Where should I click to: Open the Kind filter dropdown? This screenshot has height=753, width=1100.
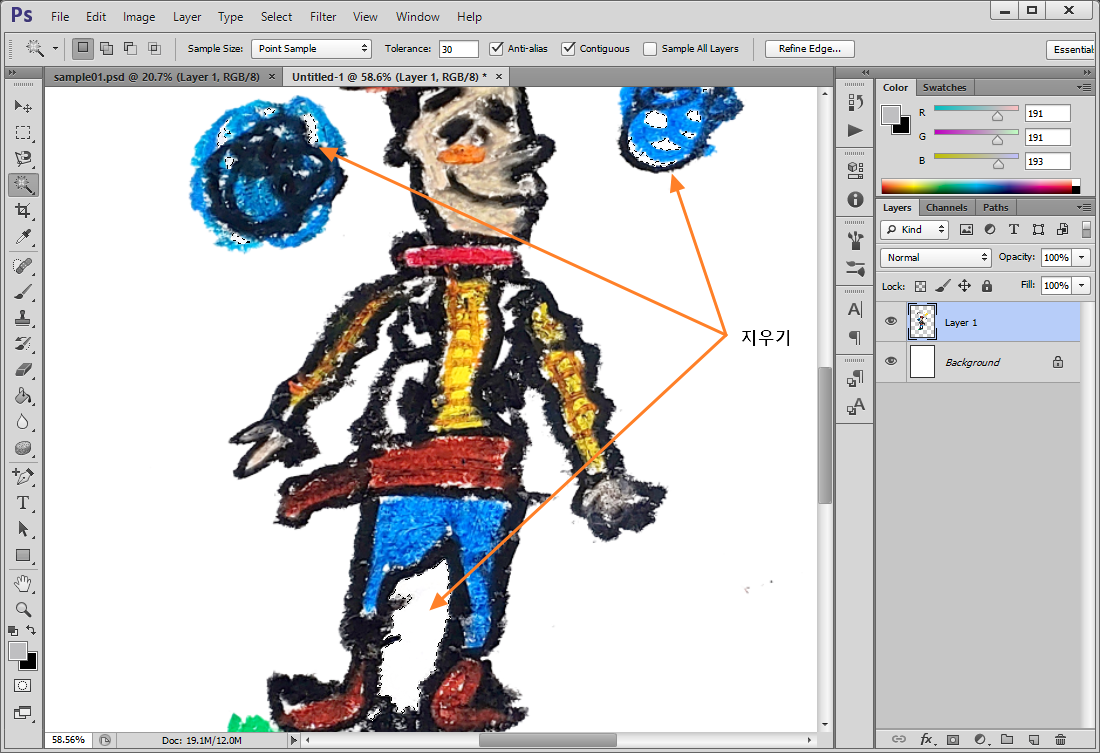[x=915, y=229]
